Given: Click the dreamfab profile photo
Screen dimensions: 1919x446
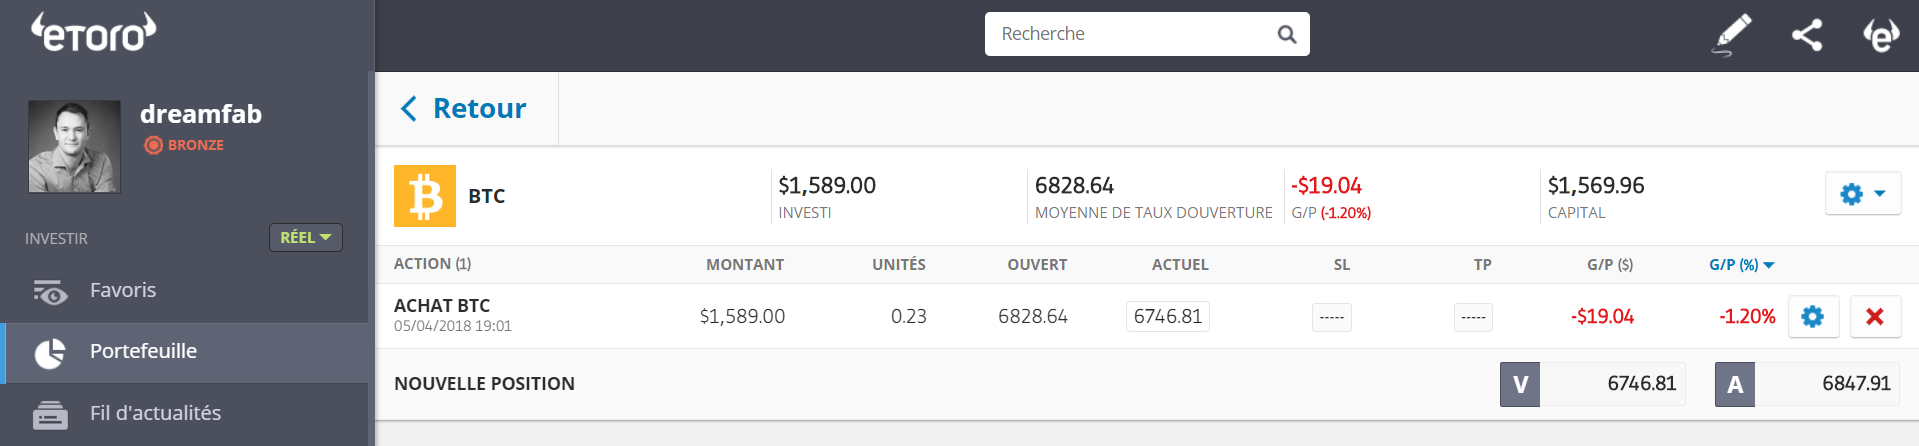Looking at the screenshot, I should tap(74, 146).
